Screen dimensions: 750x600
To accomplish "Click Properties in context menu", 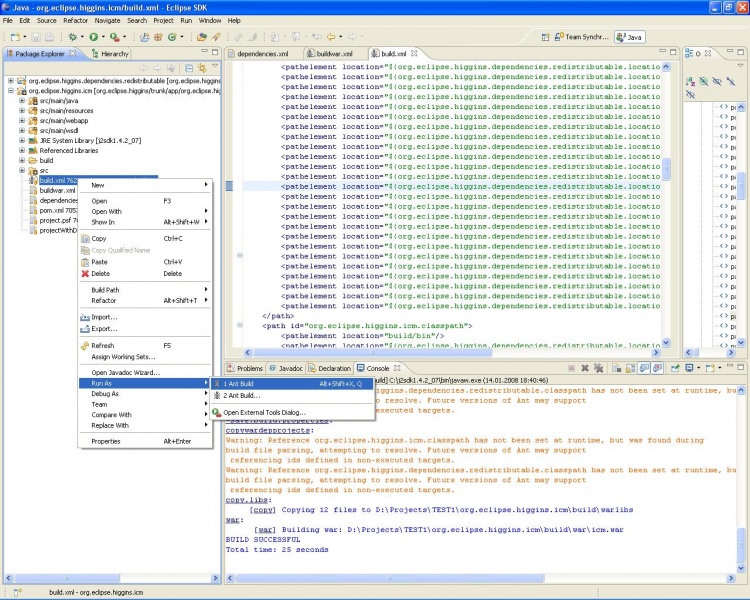I will pyautogui.click(x=145, y=442).
